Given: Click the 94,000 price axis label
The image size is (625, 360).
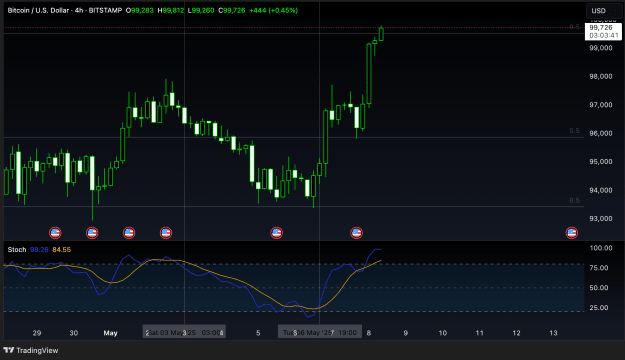Looking at the screenshot, I should coord(601,190).
